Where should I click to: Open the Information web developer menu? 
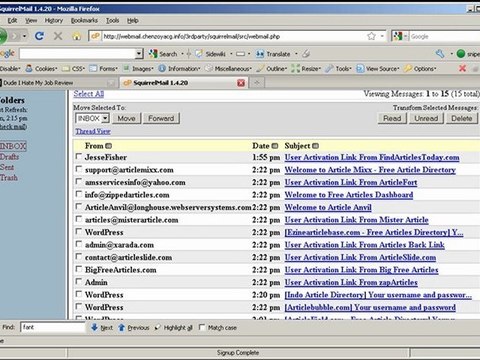[x=179, y=69]
